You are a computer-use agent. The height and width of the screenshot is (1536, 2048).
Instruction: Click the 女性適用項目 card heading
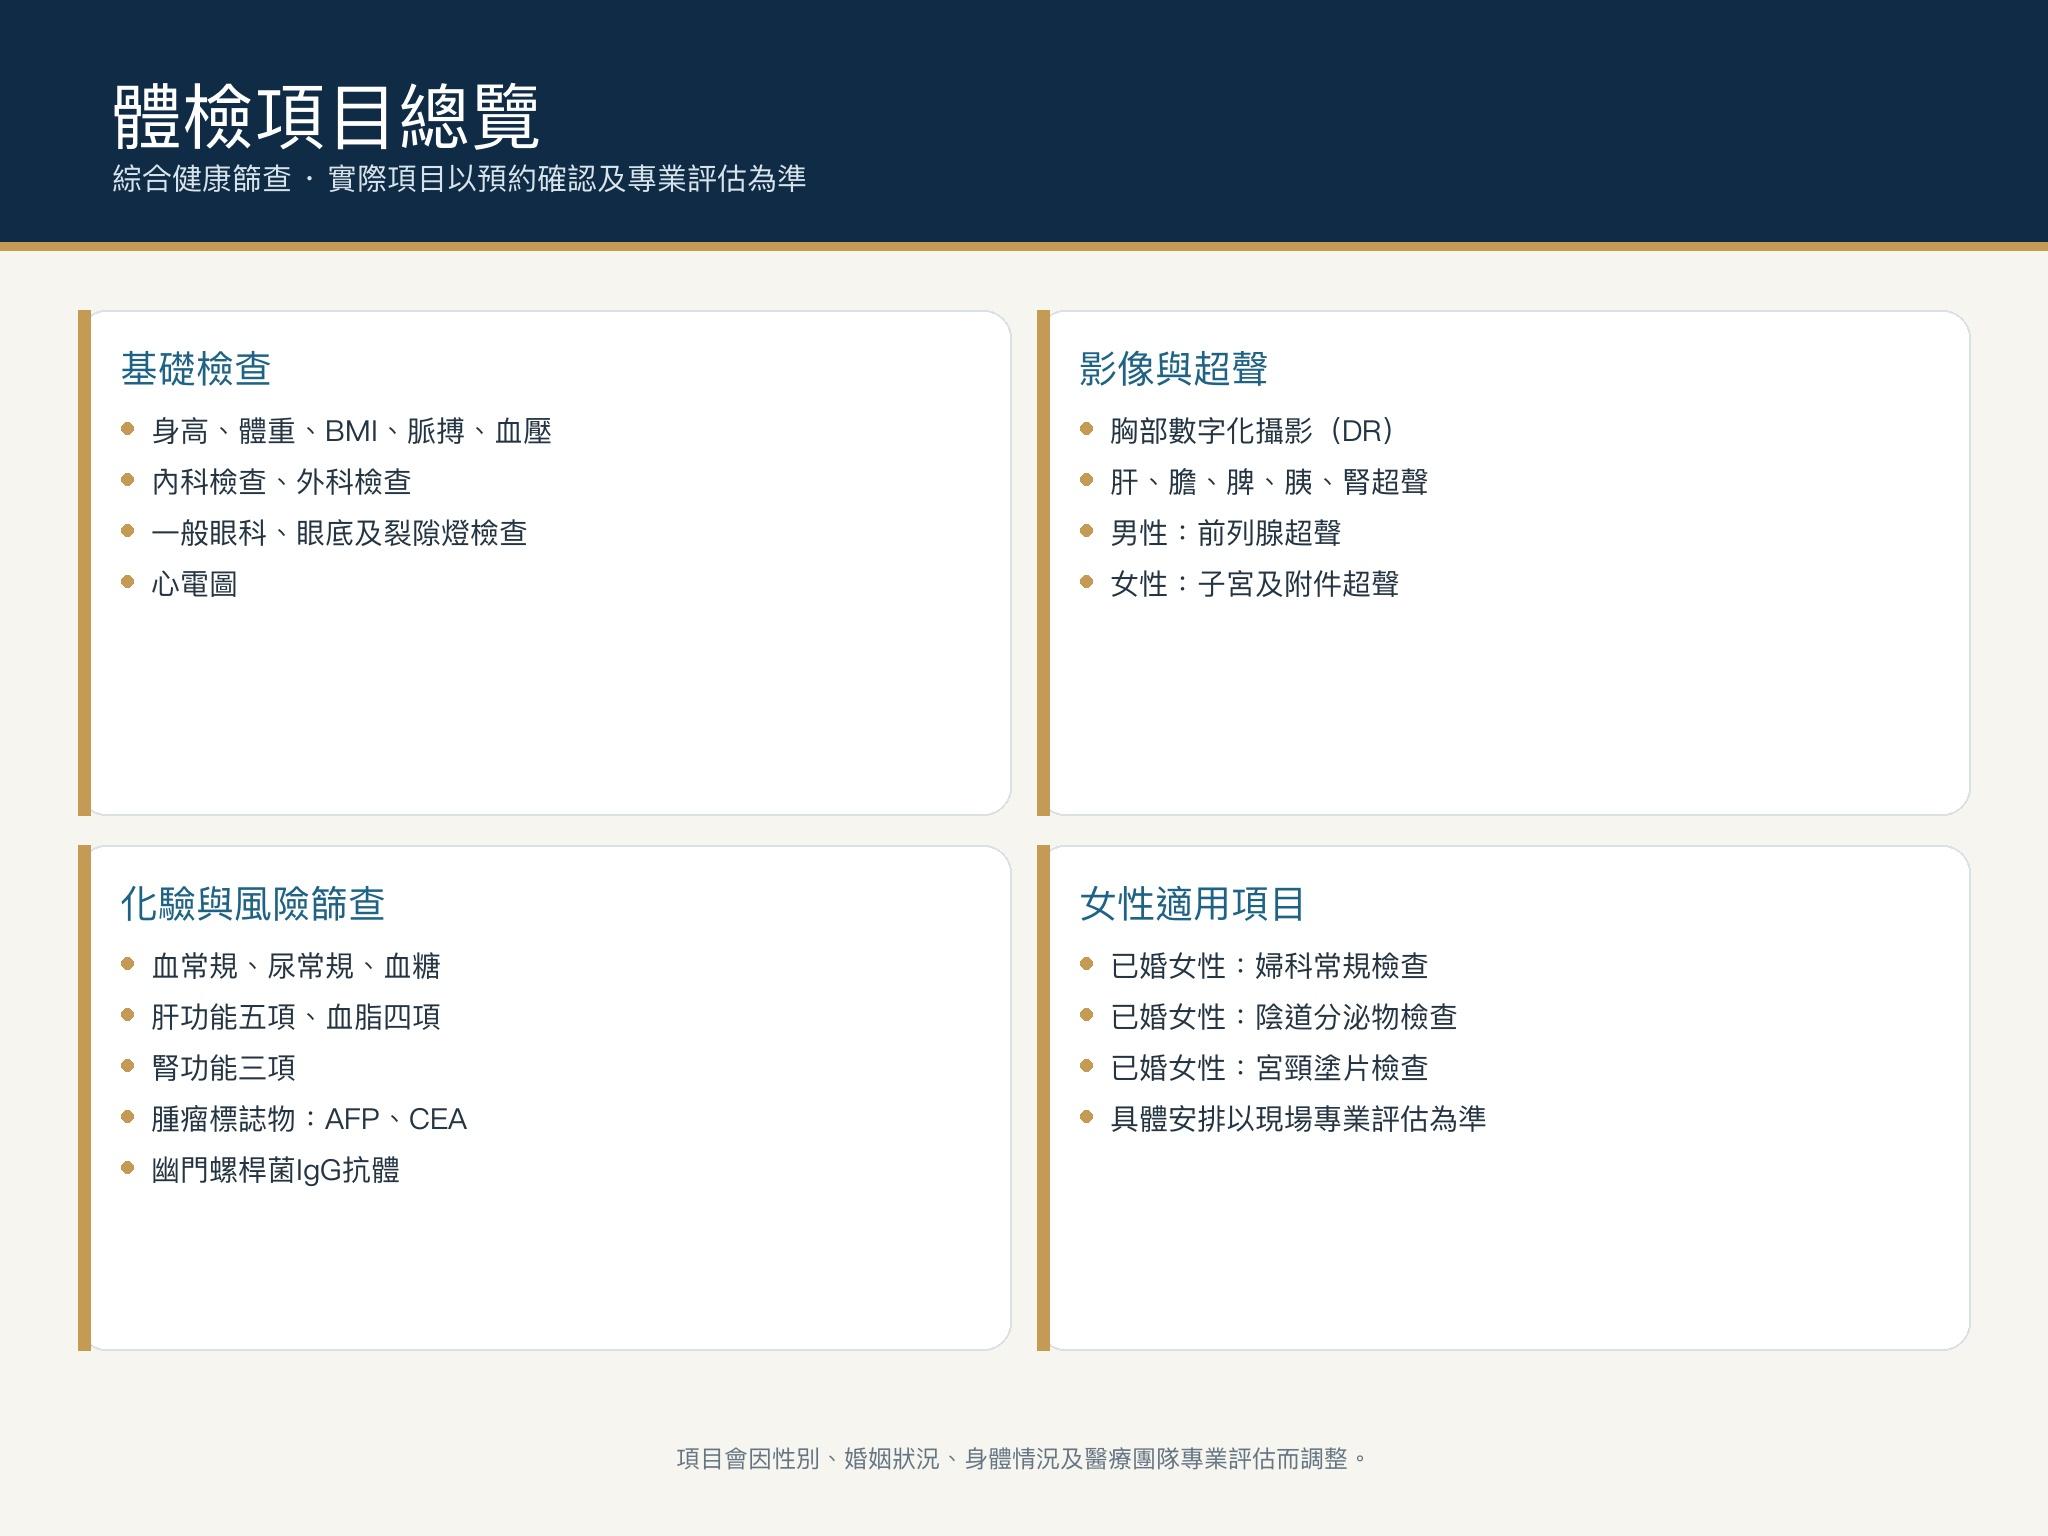click(1193, 904)
